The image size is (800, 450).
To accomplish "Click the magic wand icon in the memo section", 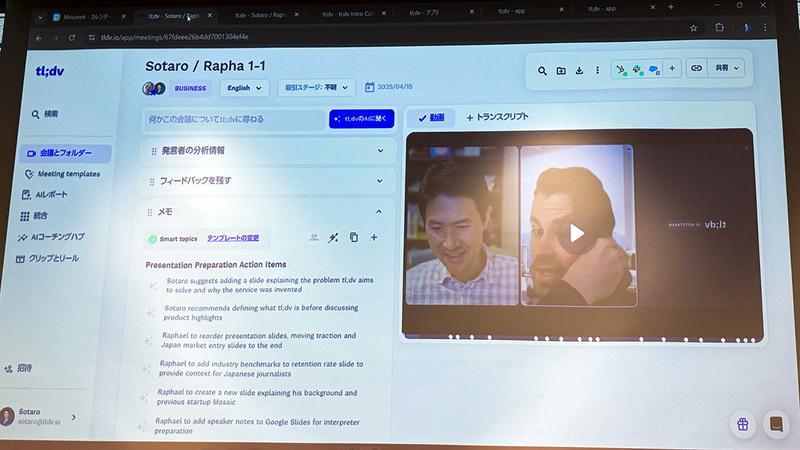I will point(333,238).
